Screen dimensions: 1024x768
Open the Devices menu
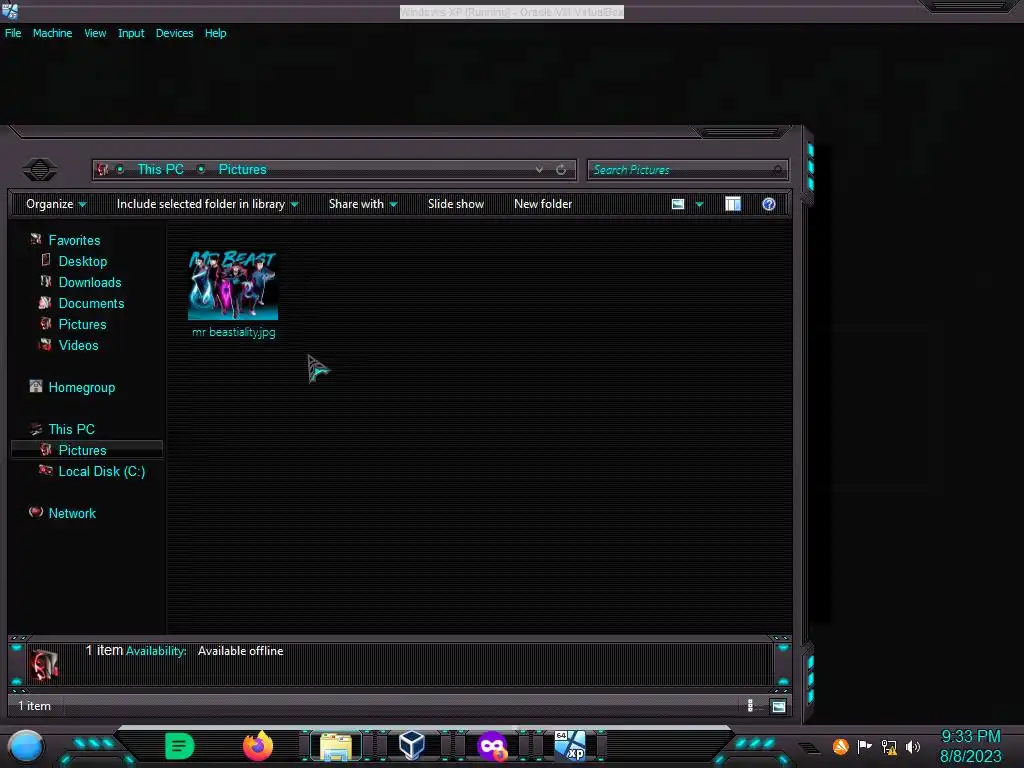coord(174,33)
